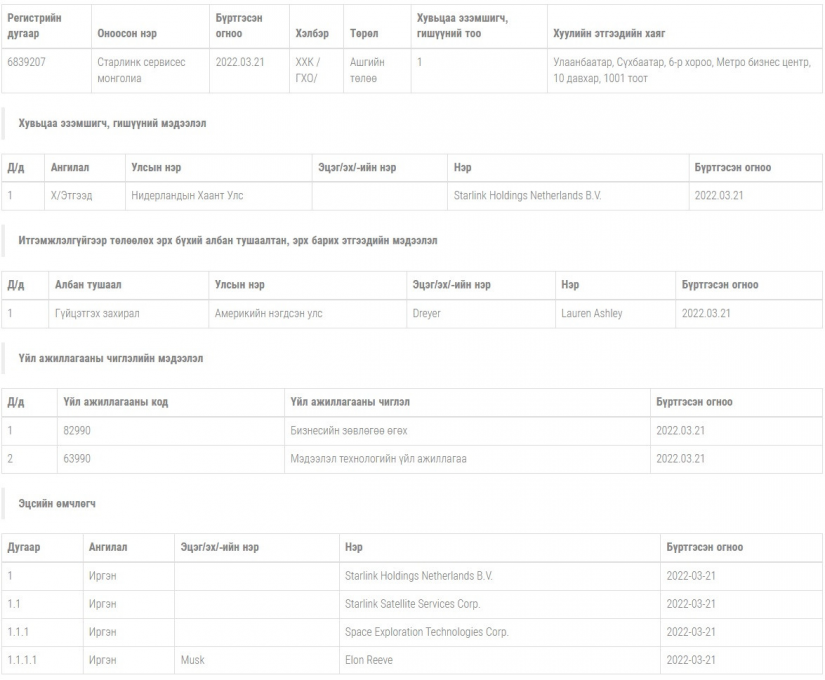Click the company name Старлинк сервисес монголиа
Viewport: 825px width, 680px height.
click(x=141, y=70)
